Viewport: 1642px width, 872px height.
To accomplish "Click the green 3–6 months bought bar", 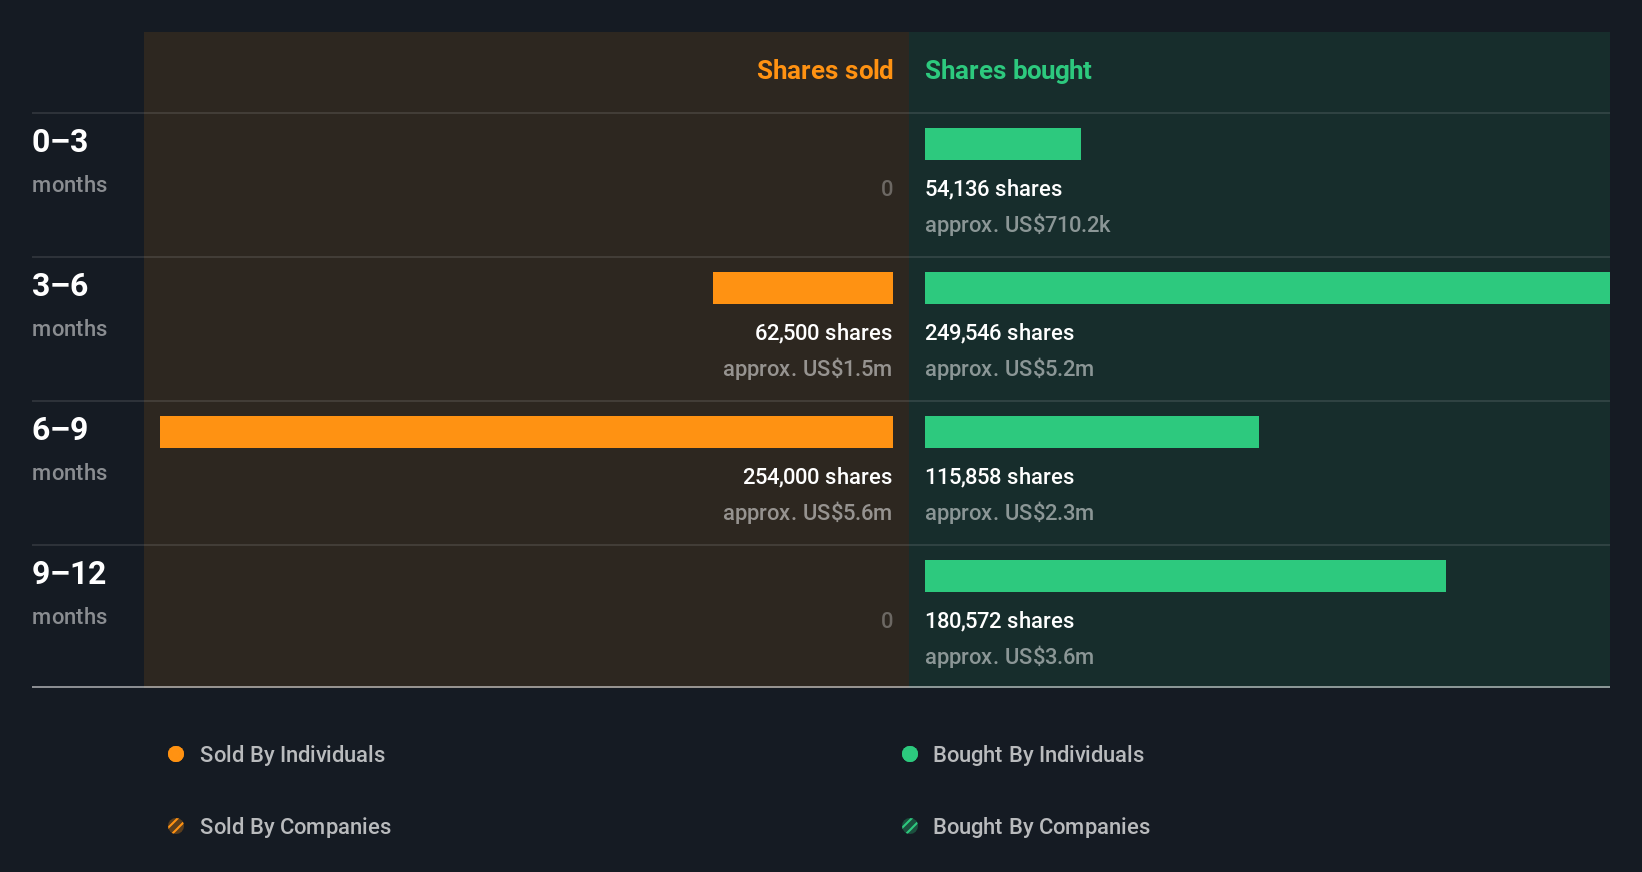I will click(1267, 288).
